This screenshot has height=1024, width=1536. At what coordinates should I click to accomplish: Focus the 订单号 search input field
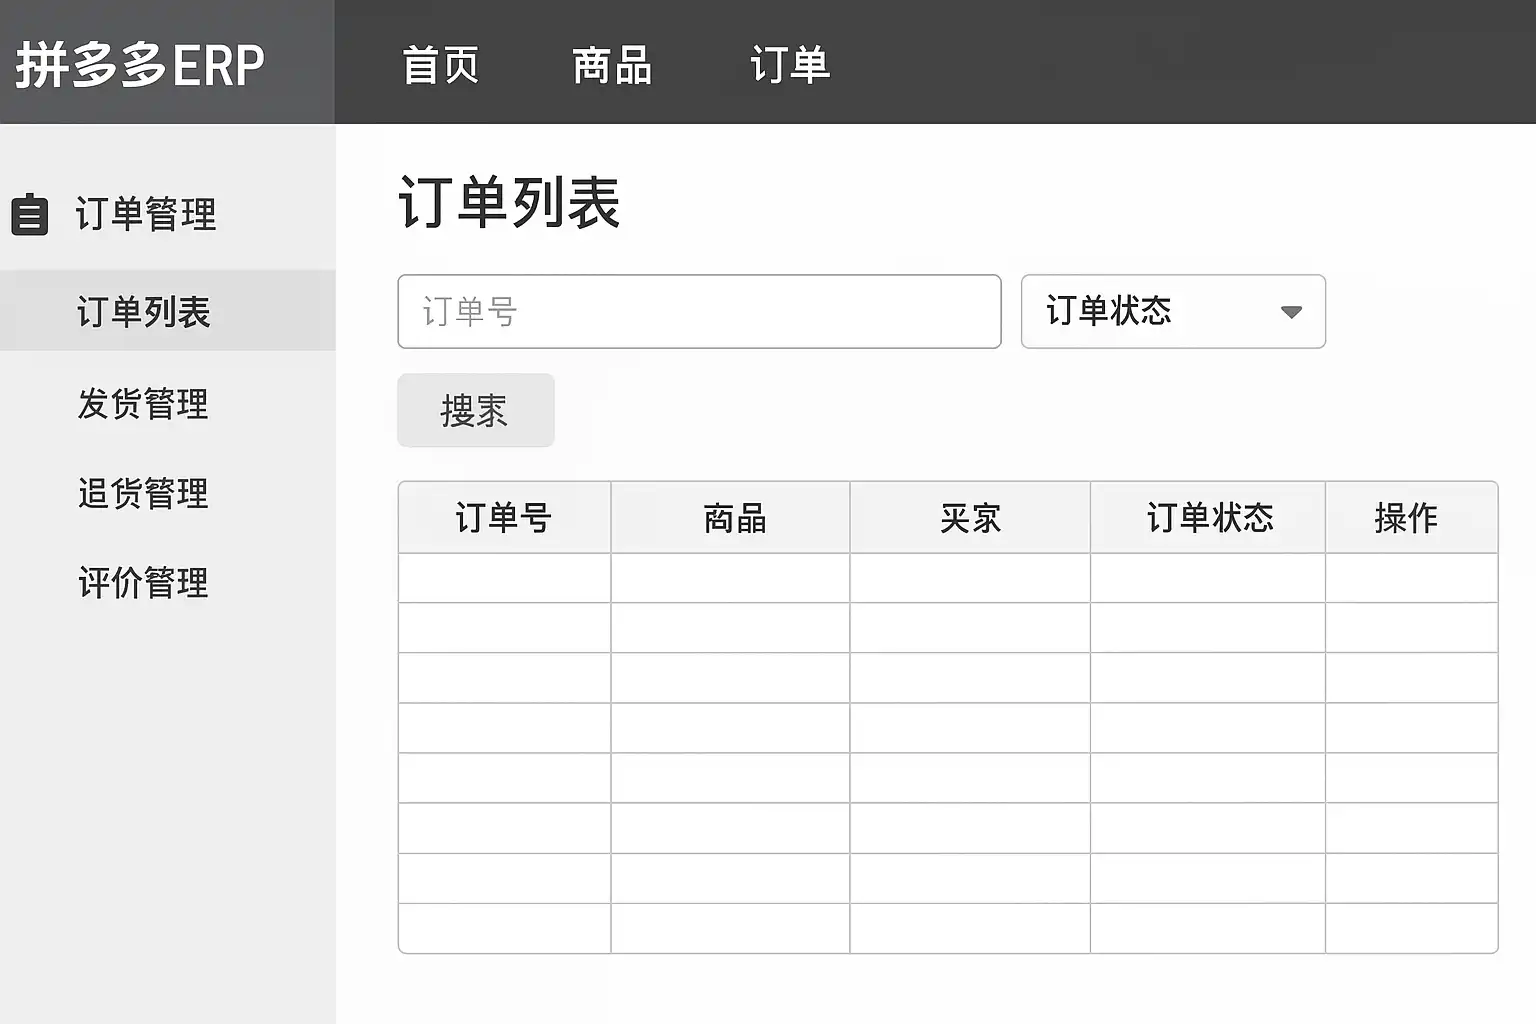pos(699,312)
